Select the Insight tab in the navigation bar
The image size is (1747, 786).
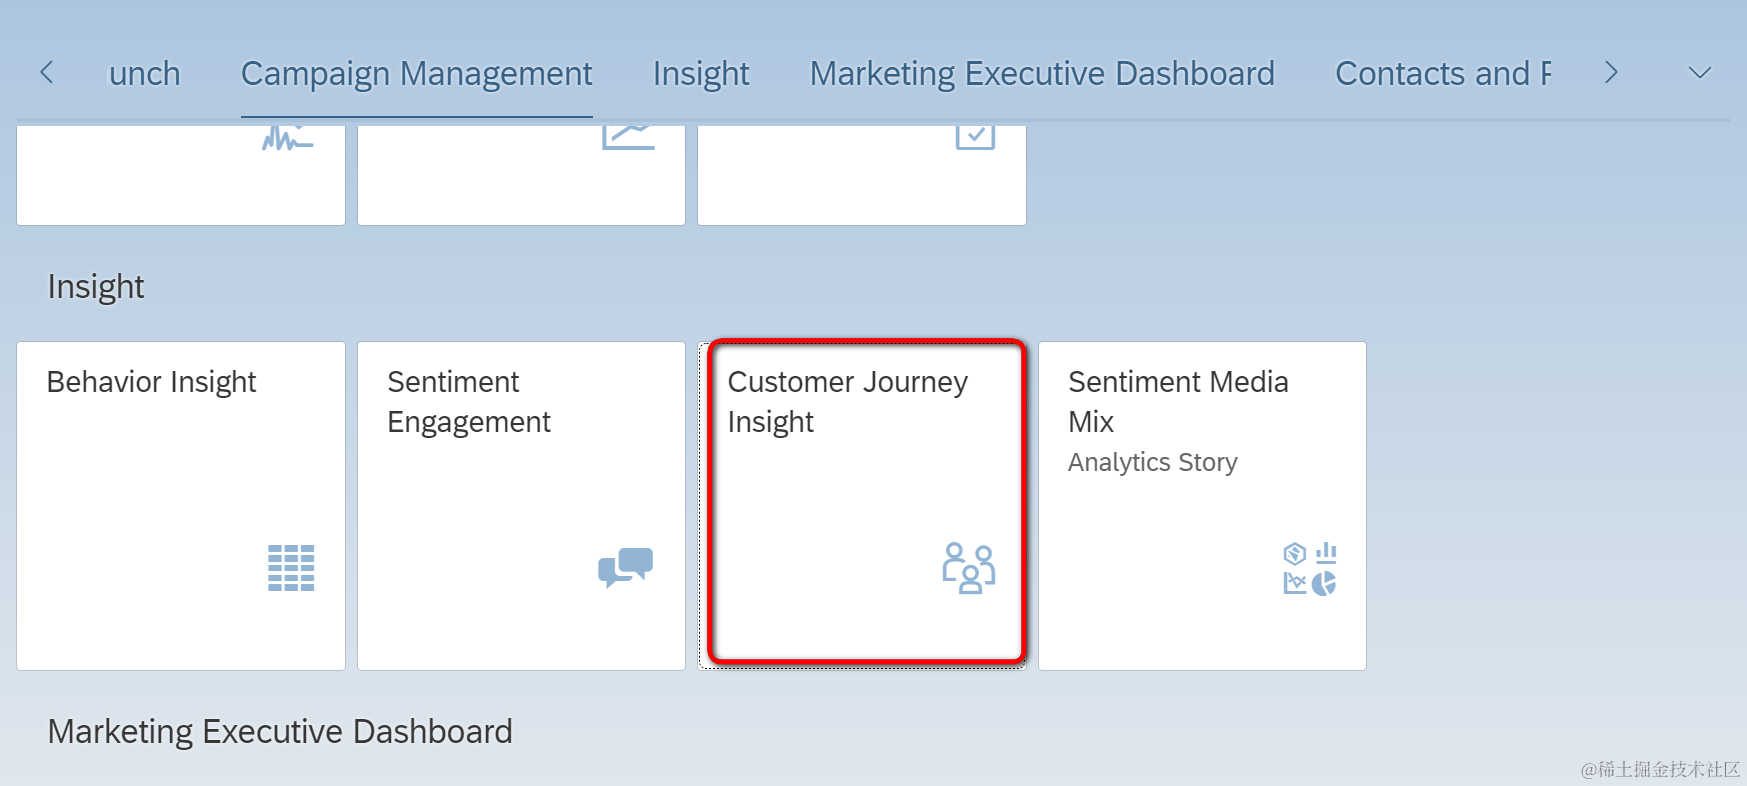click(x=701, y=74)
